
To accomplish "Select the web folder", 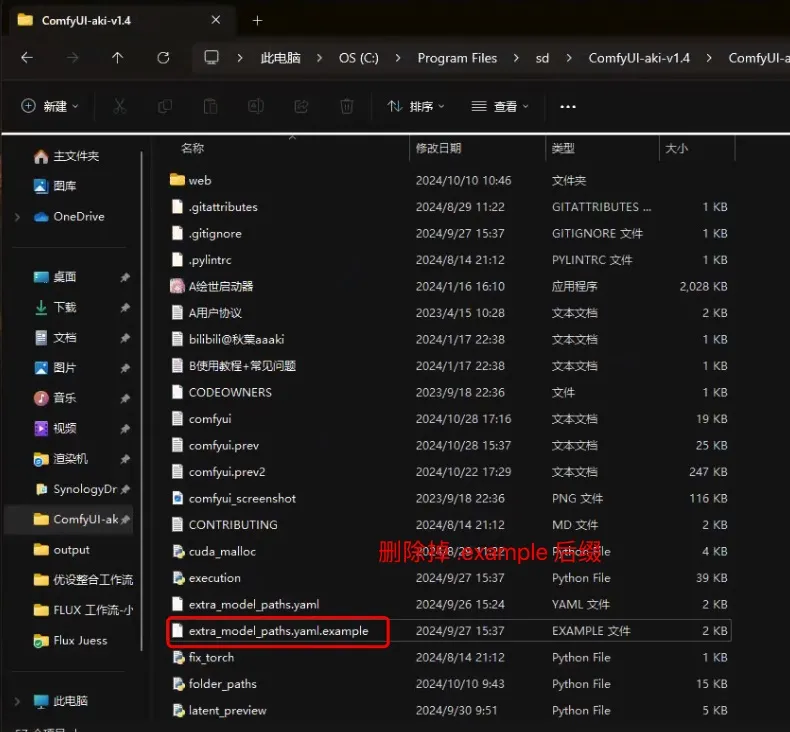I will 190,180.
